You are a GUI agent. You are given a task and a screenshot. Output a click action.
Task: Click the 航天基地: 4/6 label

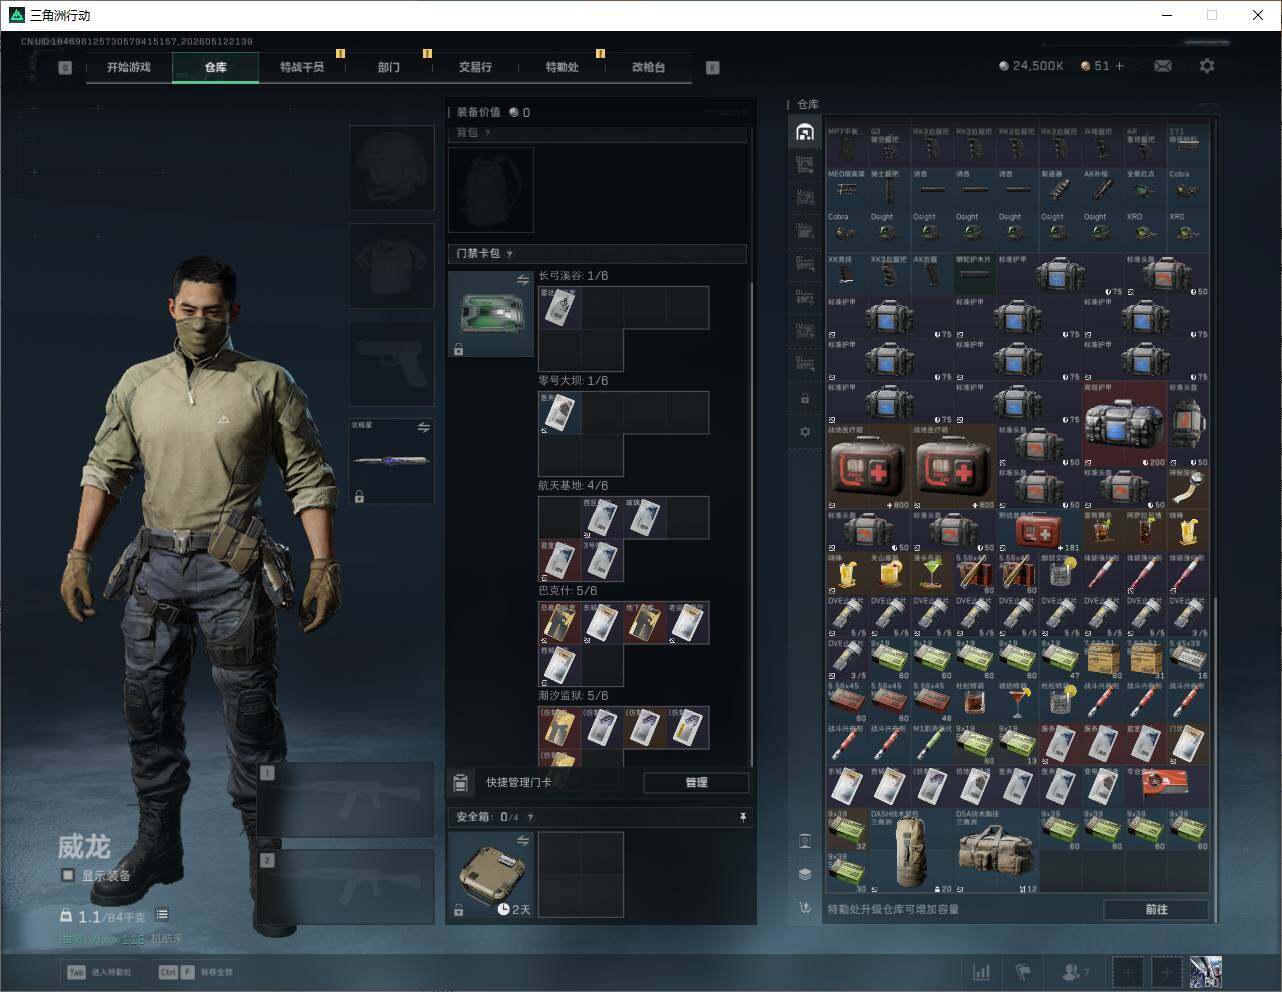click(573, 486)
